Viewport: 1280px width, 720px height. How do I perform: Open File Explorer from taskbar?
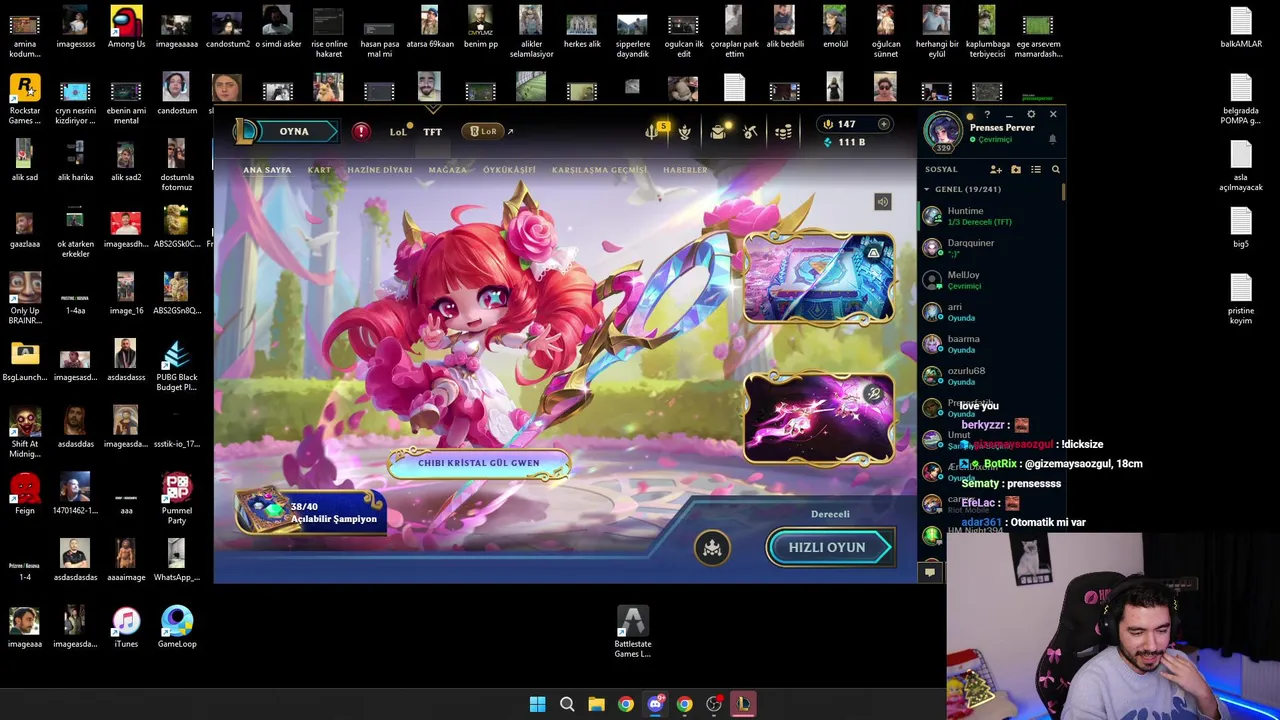tap(596, 704)
